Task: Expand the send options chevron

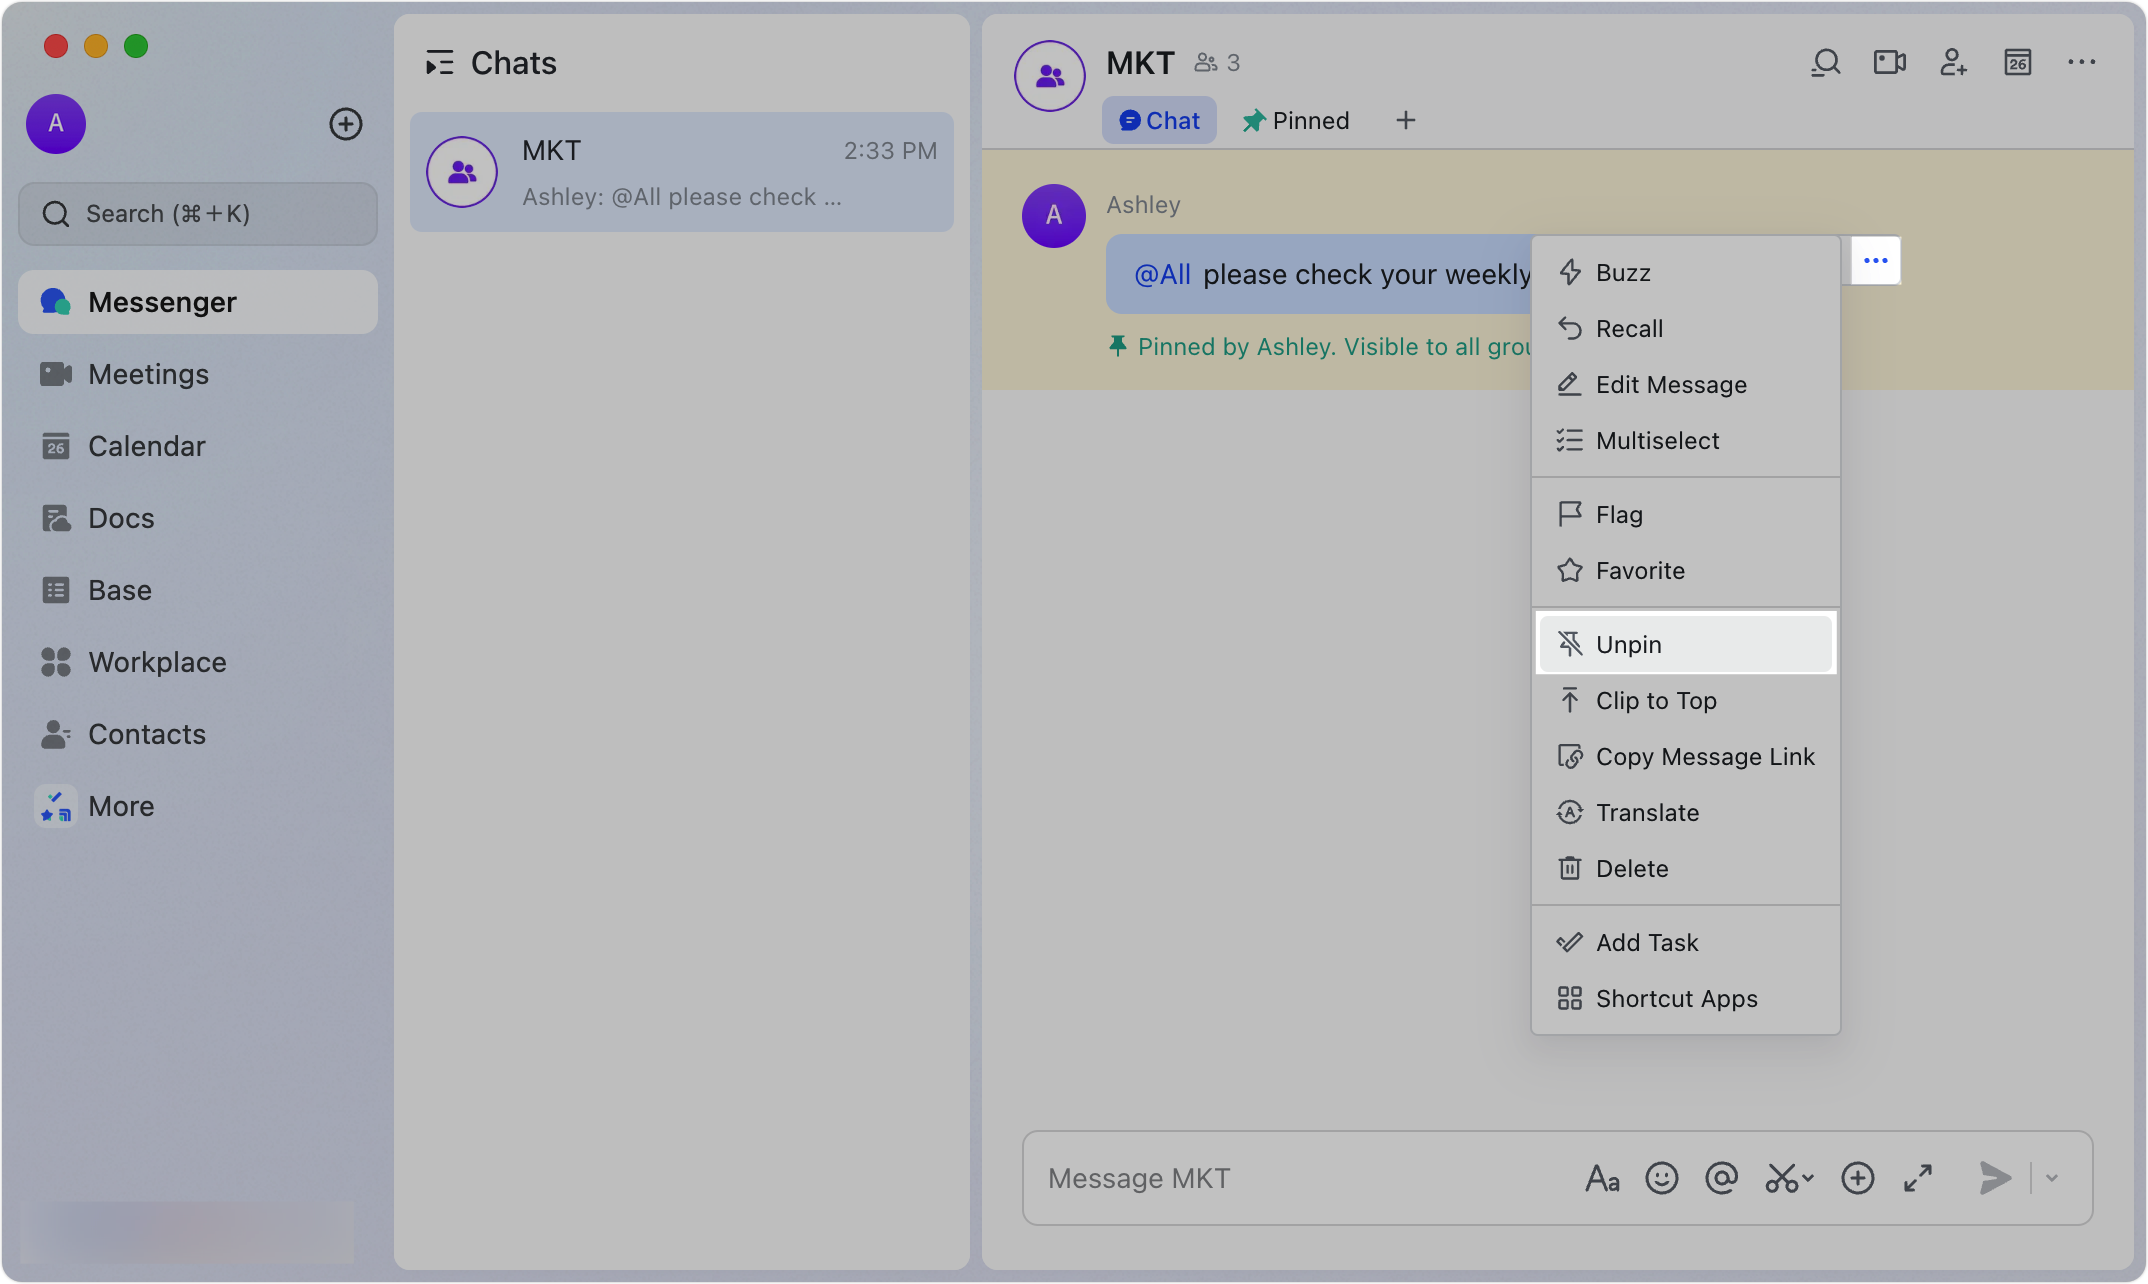Action: (x=2051, y=1178)
